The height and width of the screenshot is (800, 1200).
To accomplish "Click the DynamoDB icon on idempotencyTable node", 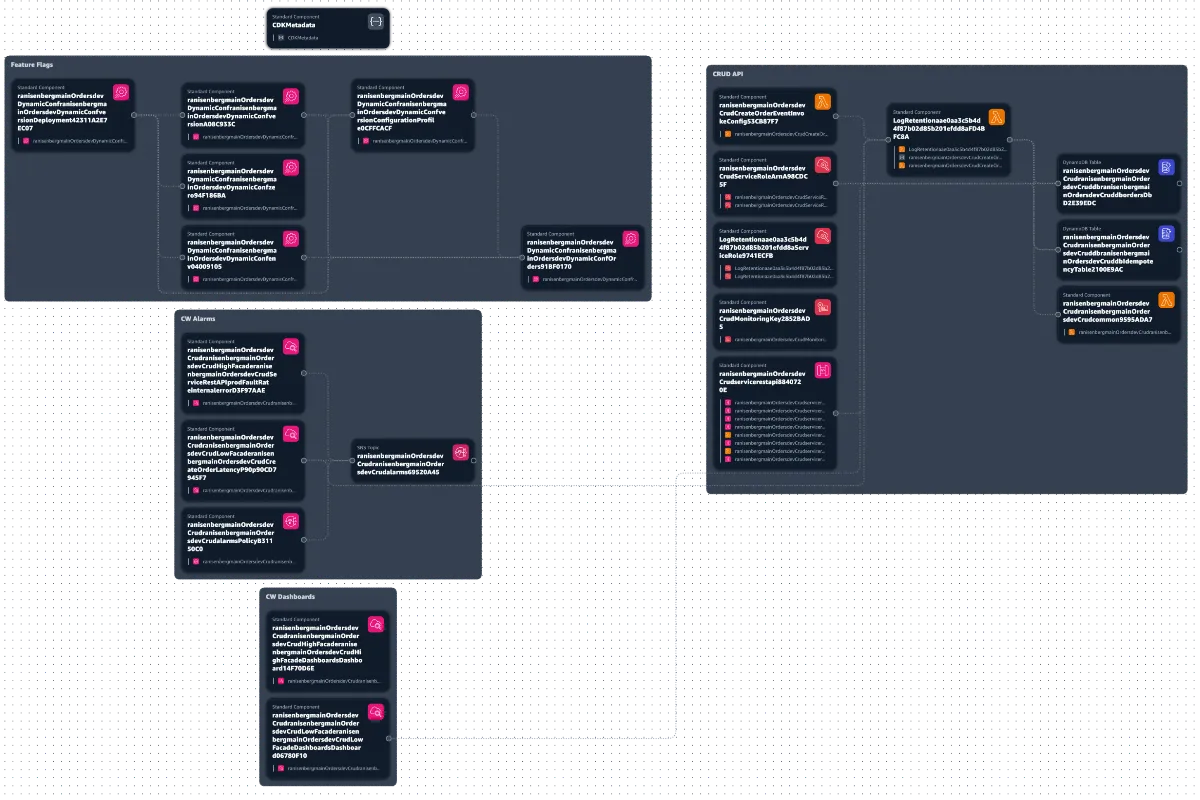I will [x=1165, y=233].
